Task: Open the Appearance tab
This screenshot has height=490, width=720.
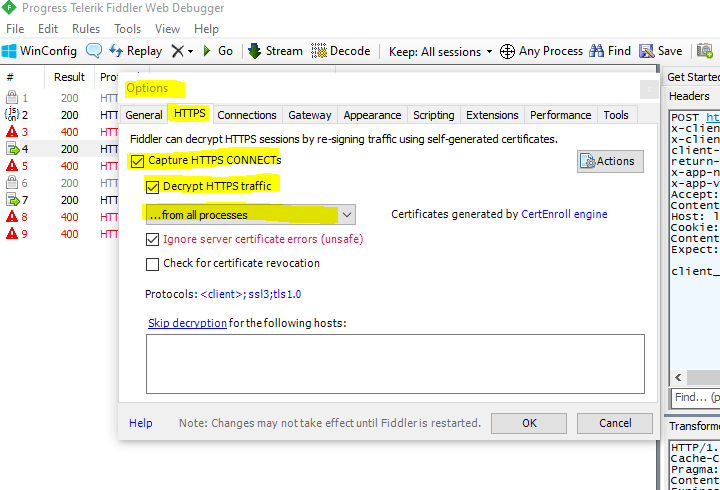Action: (x=372, y=115)
